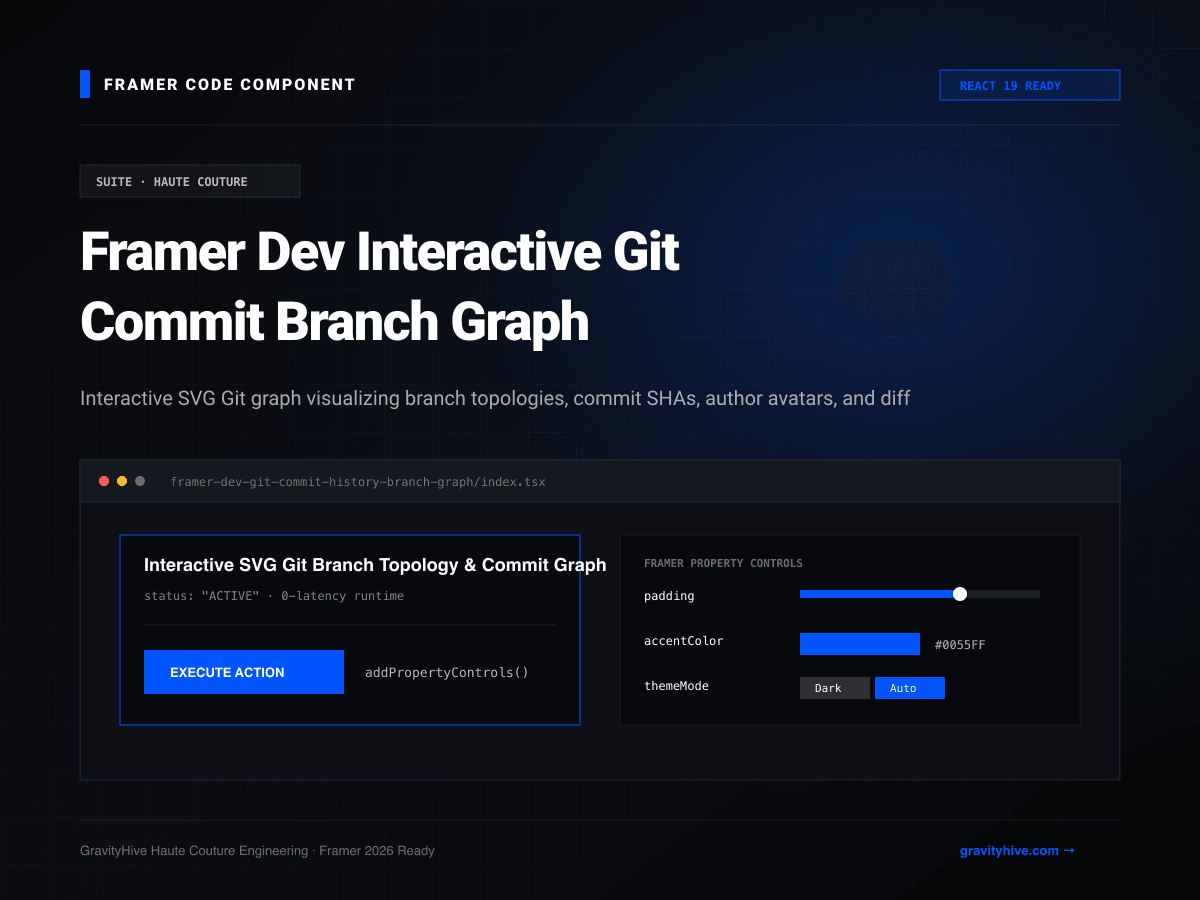Click the accentColor label

tap(684, 641)
